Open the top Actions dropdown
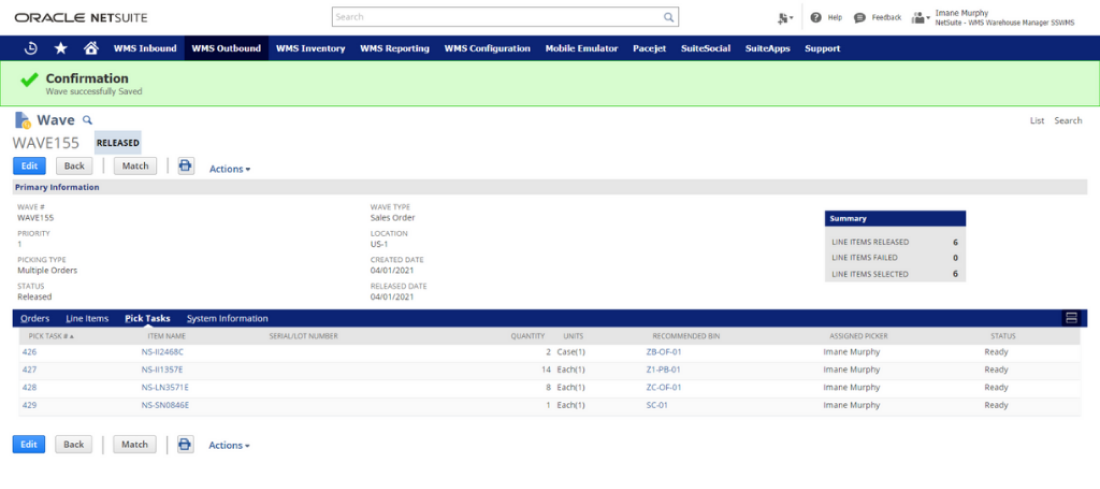The width and height of the screenshot is (1100, 489). 230,169
